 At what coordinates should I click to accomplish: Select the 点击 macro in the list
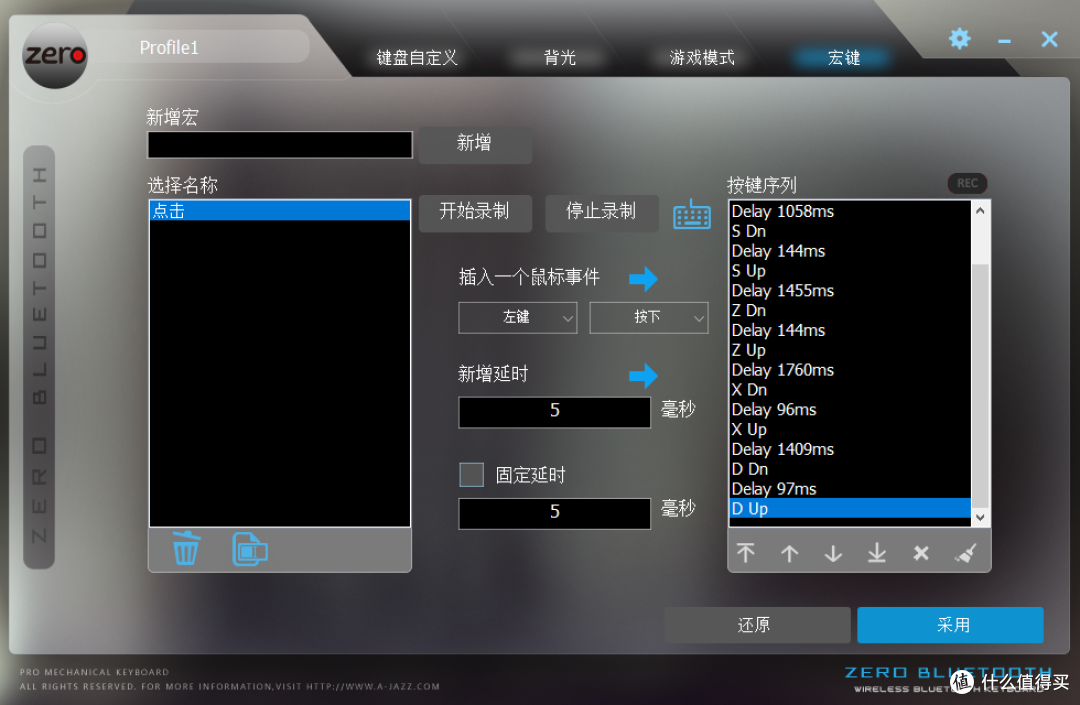coord(280,211)
